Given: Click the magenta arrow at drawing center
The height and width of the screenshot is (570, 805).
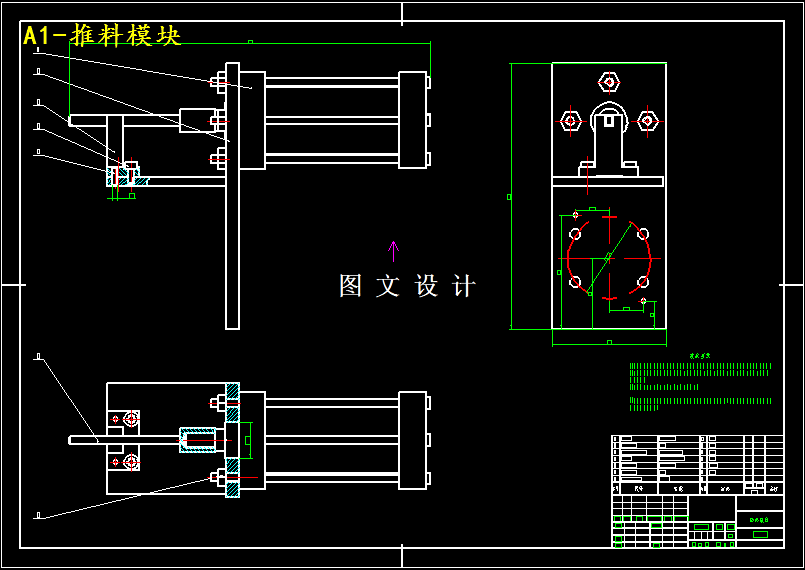Looking at the screenshot, I should pos(394,252).
